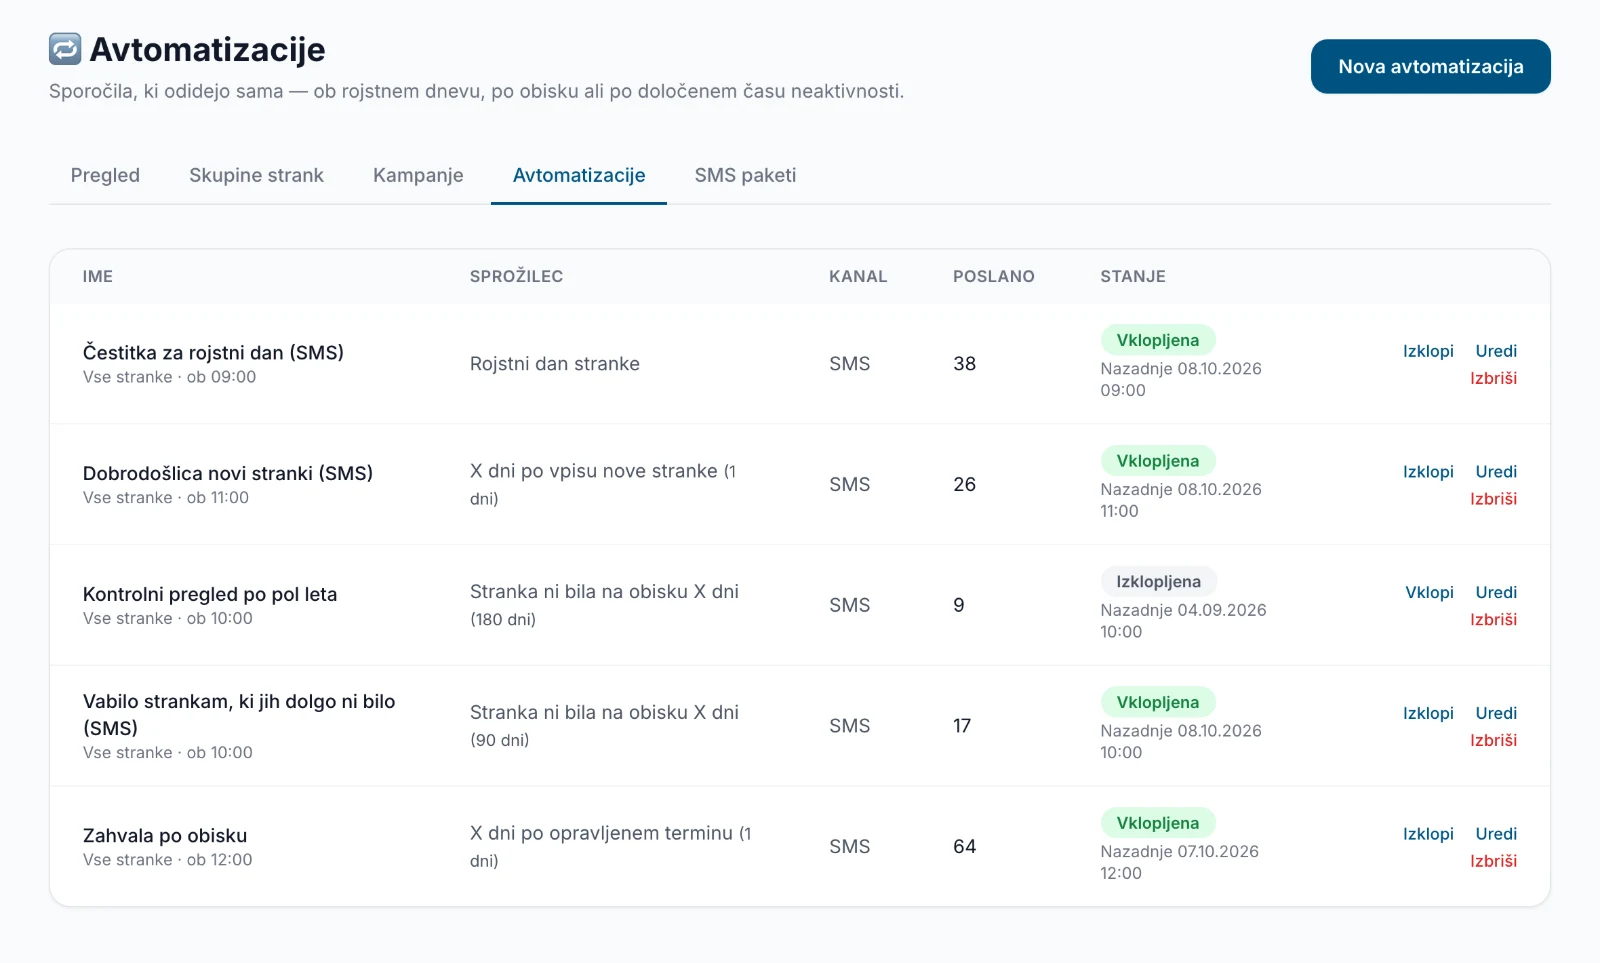Click the X dni po opravljenem terminu trigger
1600x963 pixels.
click(611, 846)
